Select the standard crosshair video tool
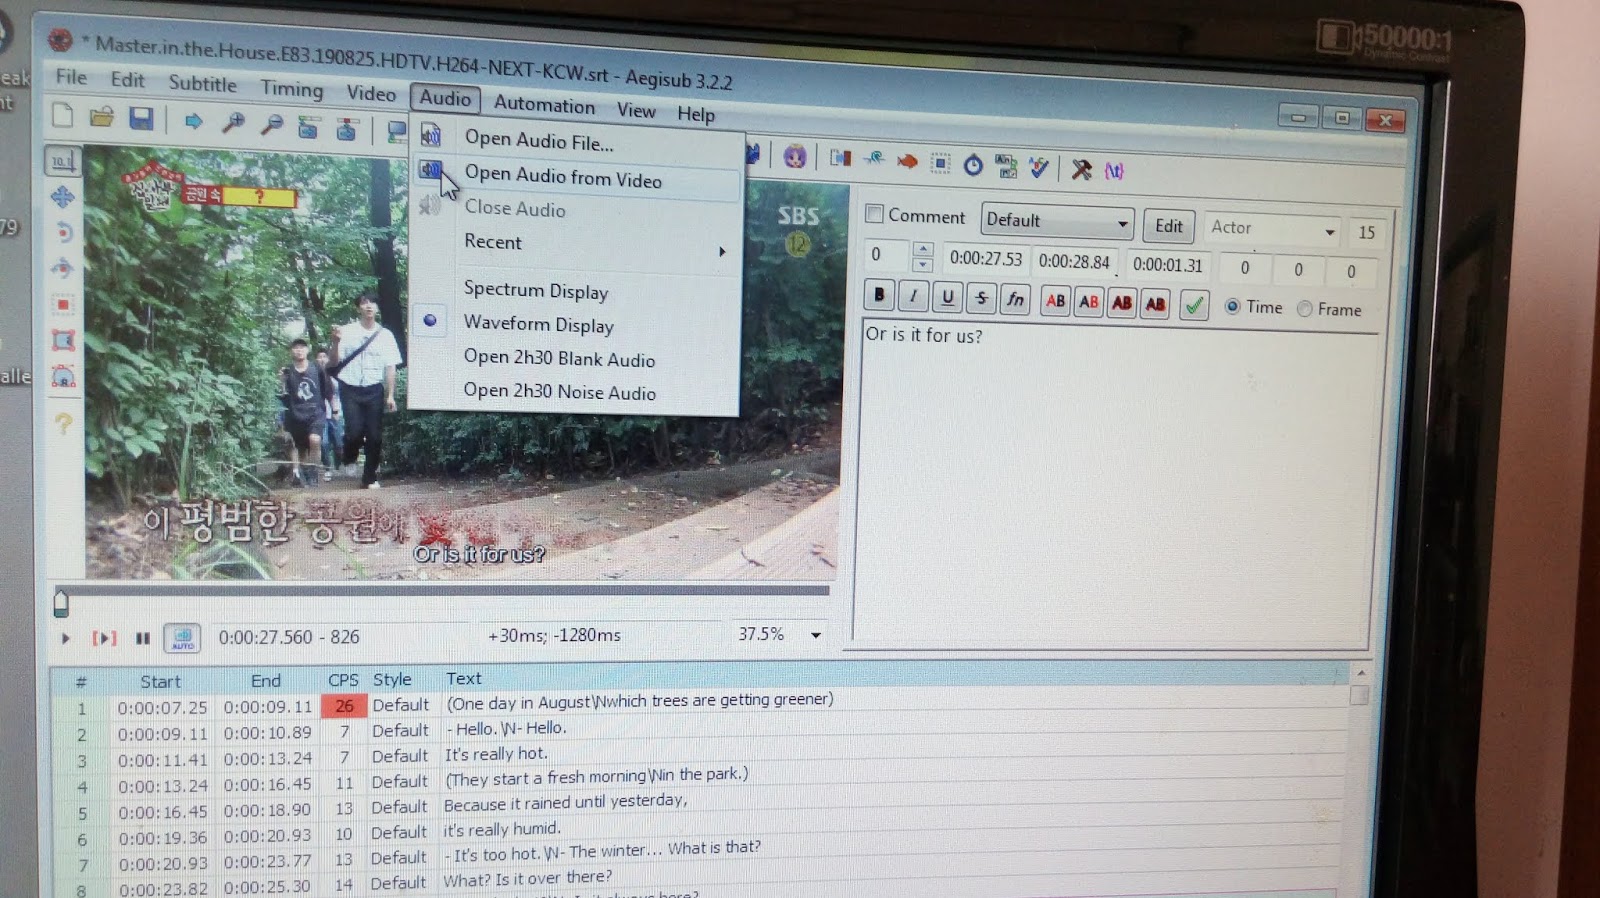Viewport: 1600px width, 898px height. 63,161
